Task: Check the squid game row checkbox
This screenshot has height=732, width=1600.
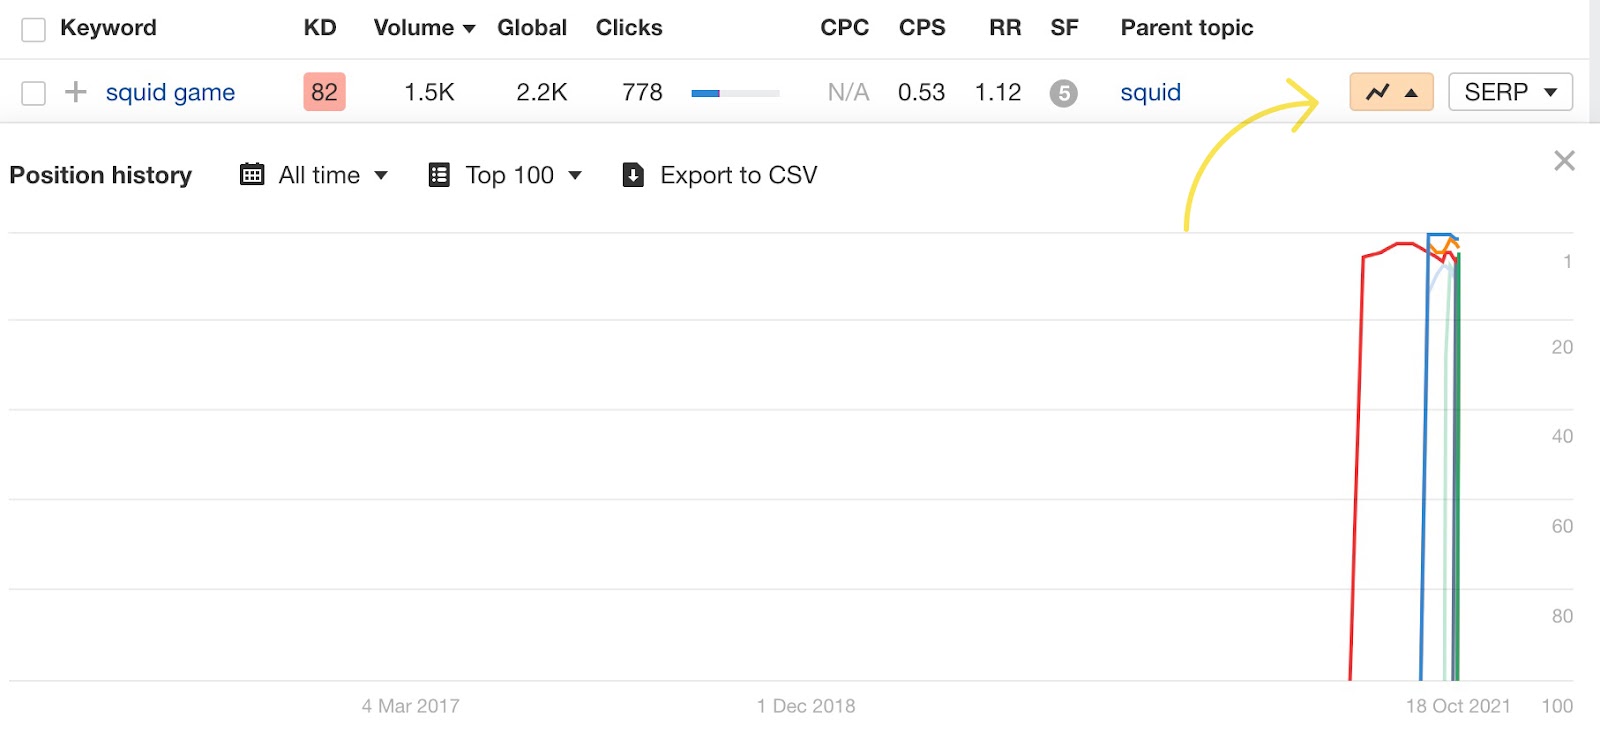Action: (33, 93)
